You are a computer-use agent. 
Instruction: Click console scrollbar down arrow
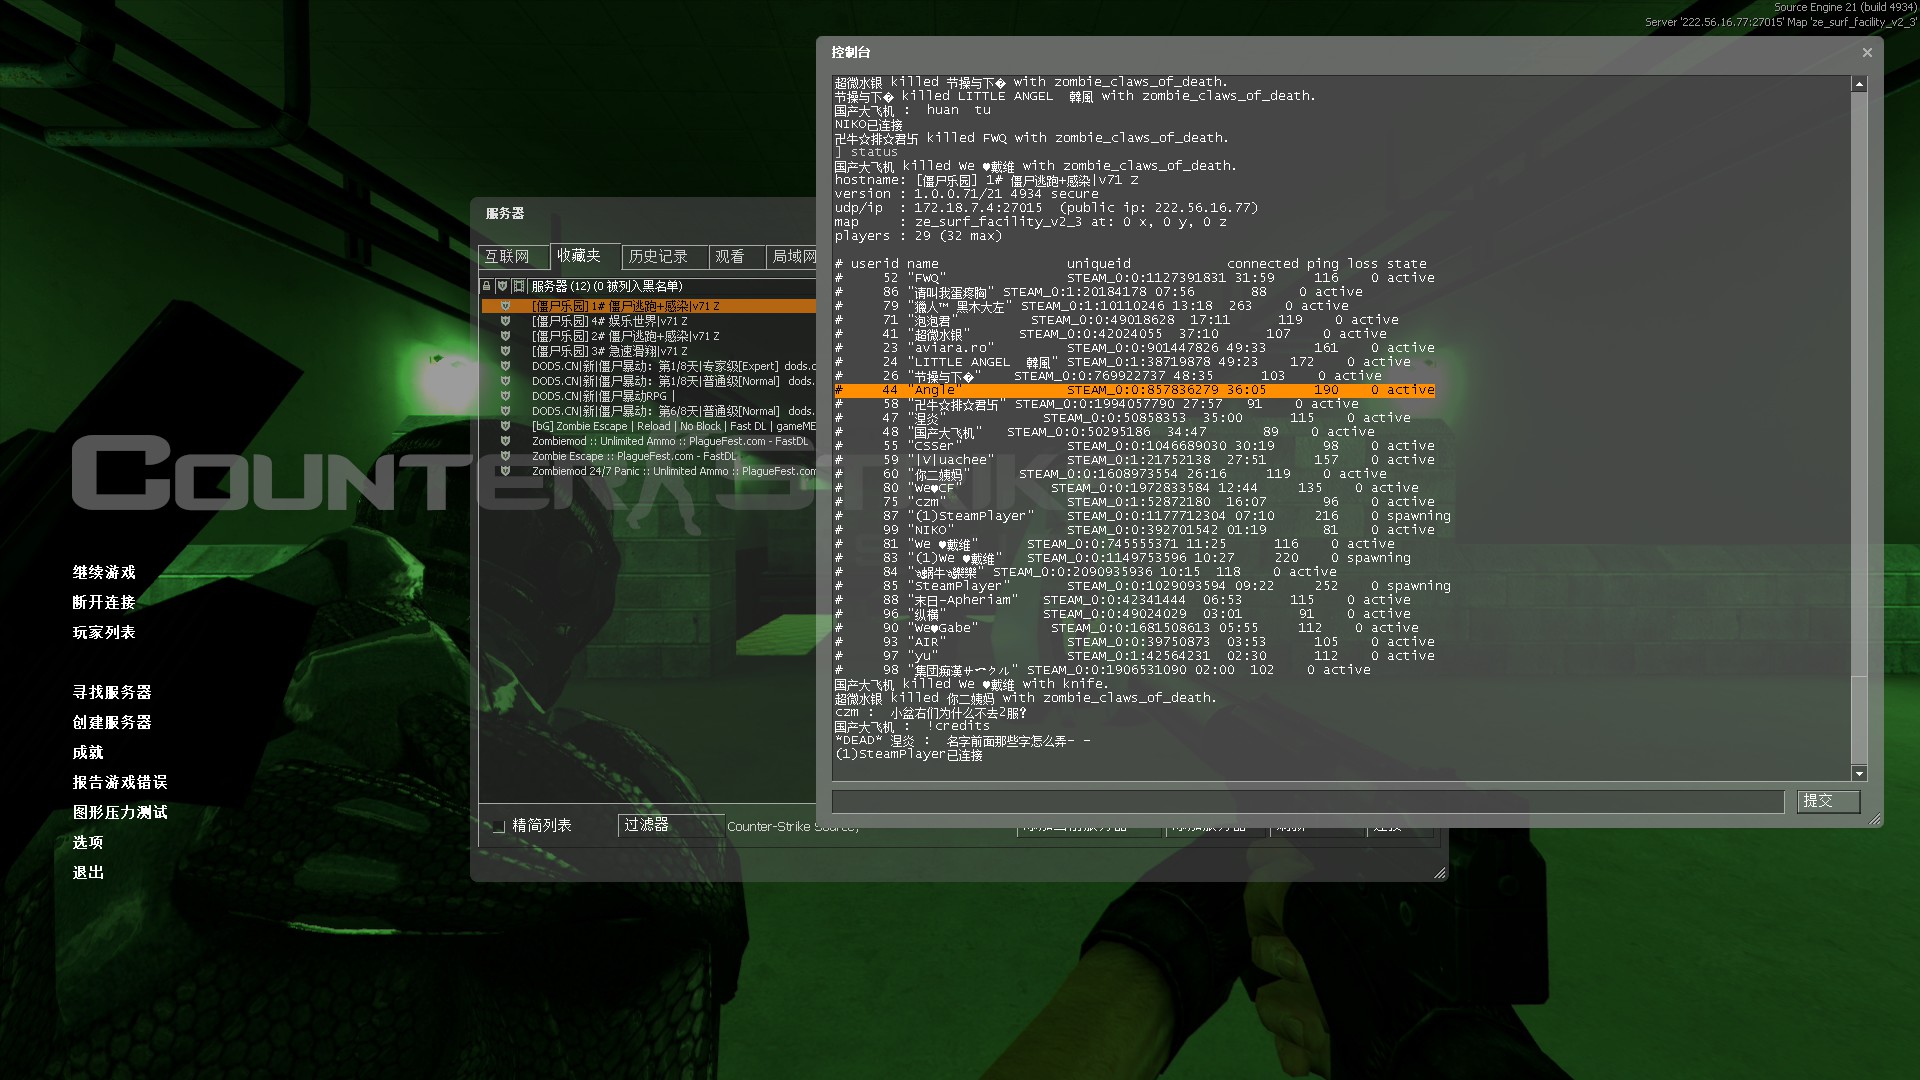coord(1859,773)
